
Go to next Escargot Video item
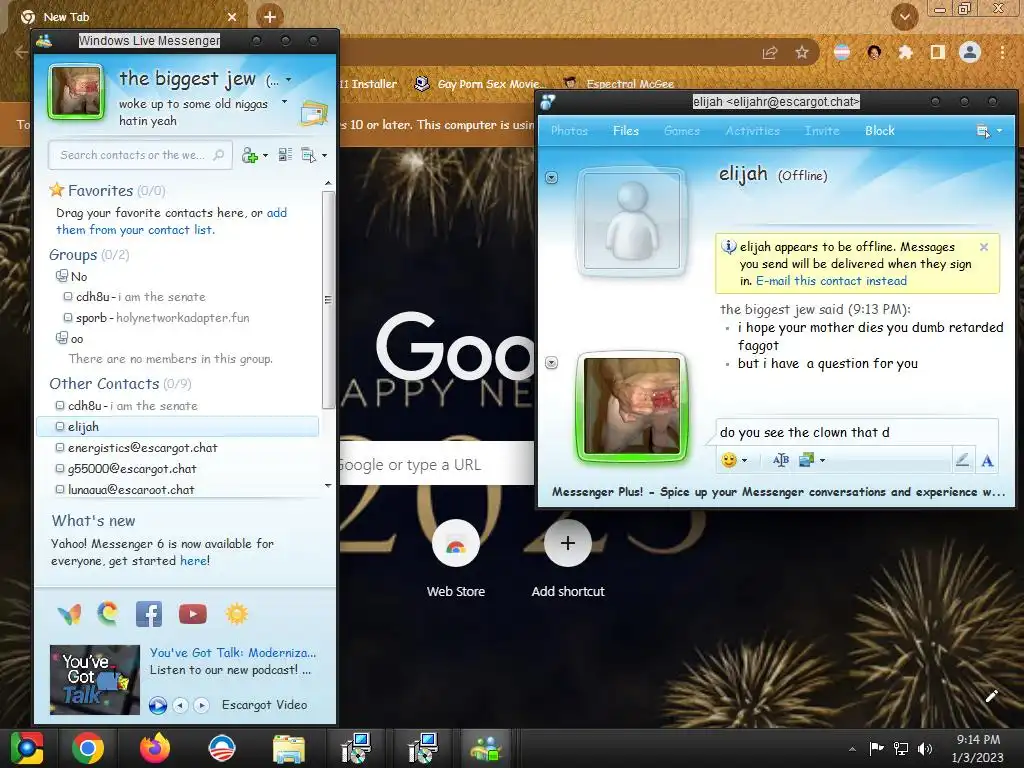(202, 705)
